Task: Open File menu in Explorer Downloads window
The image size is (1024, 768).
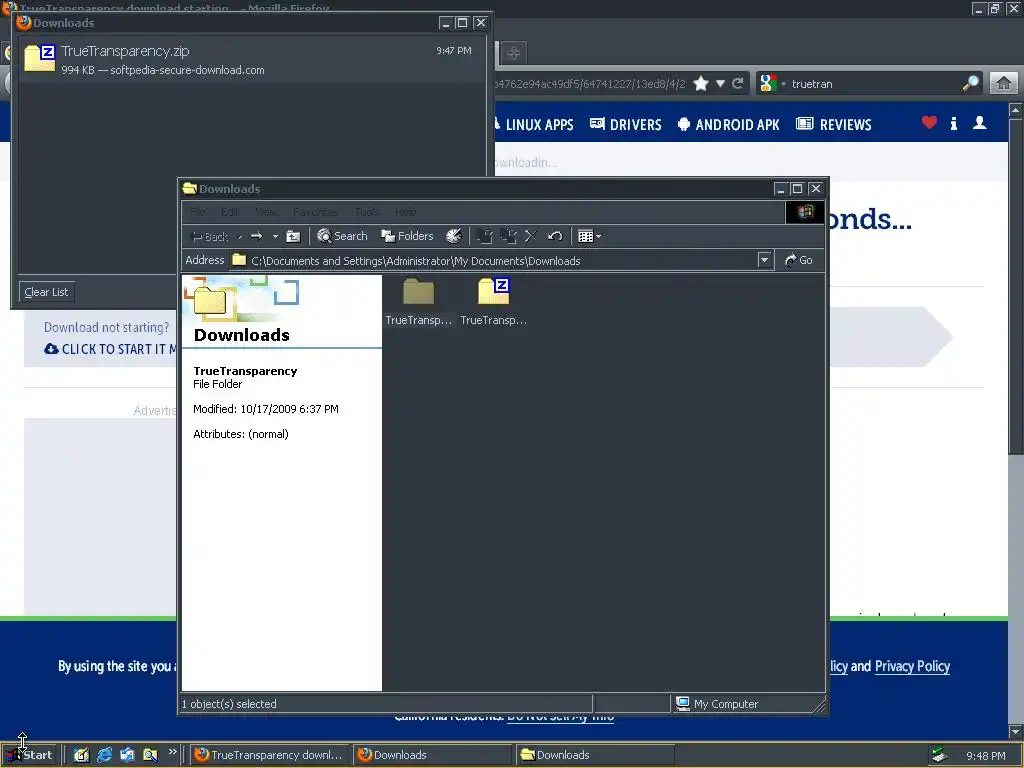Action: pos(198,212)
